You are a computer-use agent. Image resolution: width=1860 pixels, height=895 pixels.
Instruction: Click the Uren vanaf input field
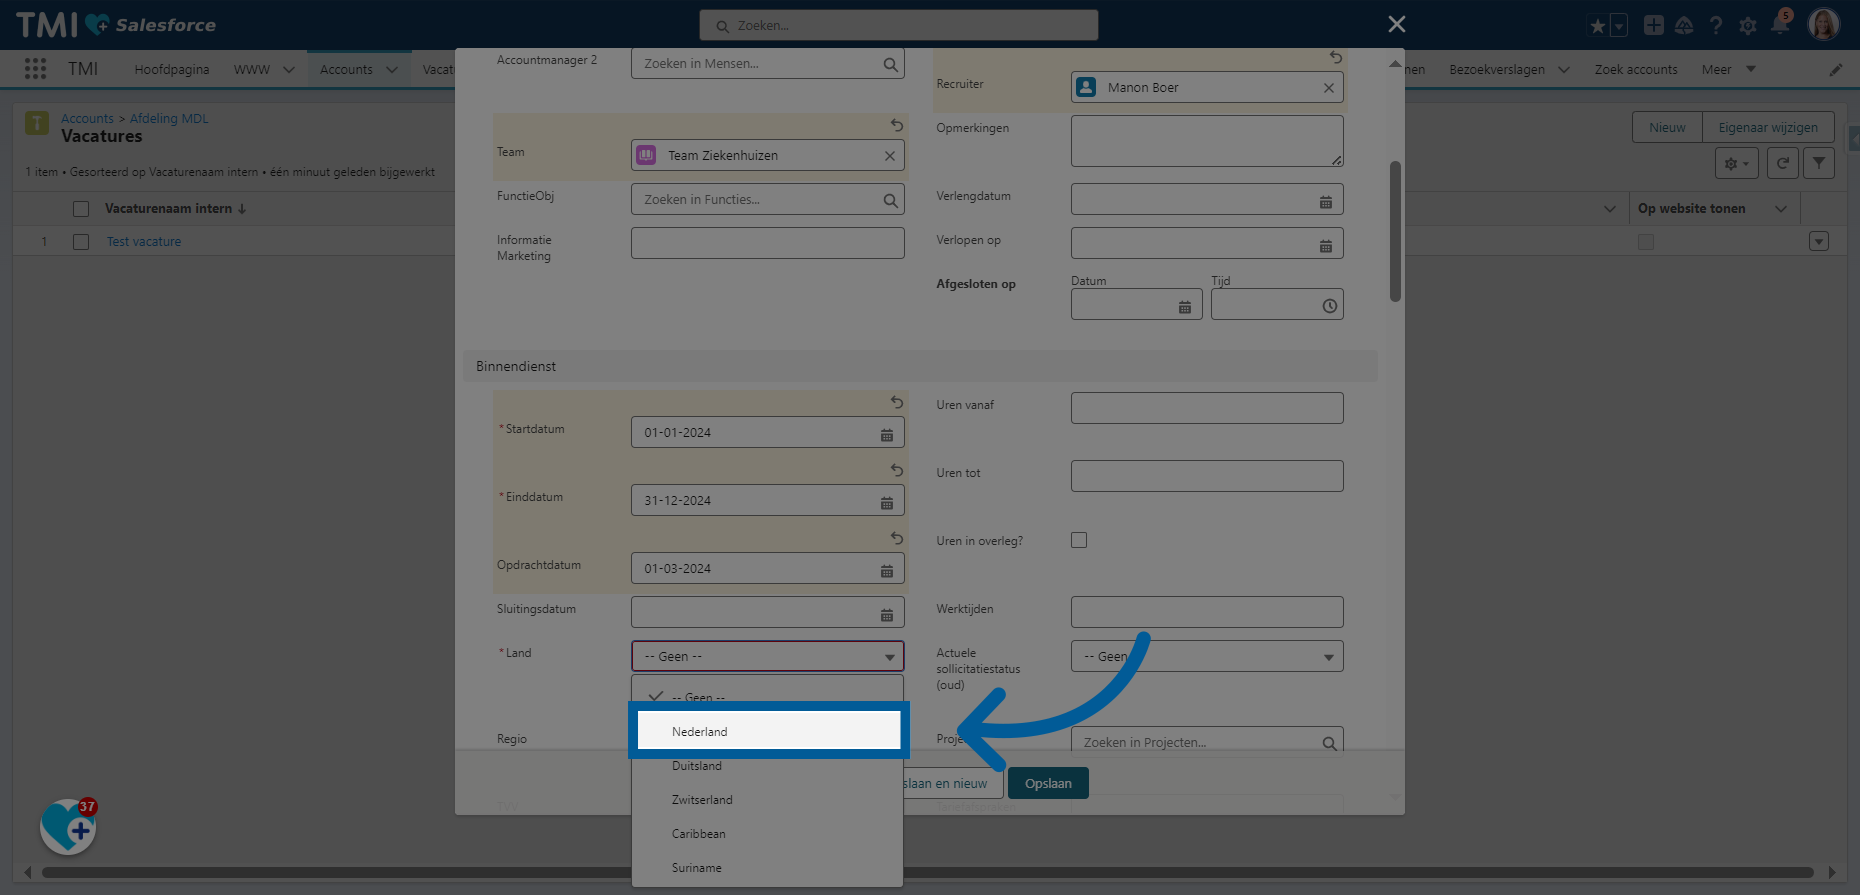click(1207, 408)
